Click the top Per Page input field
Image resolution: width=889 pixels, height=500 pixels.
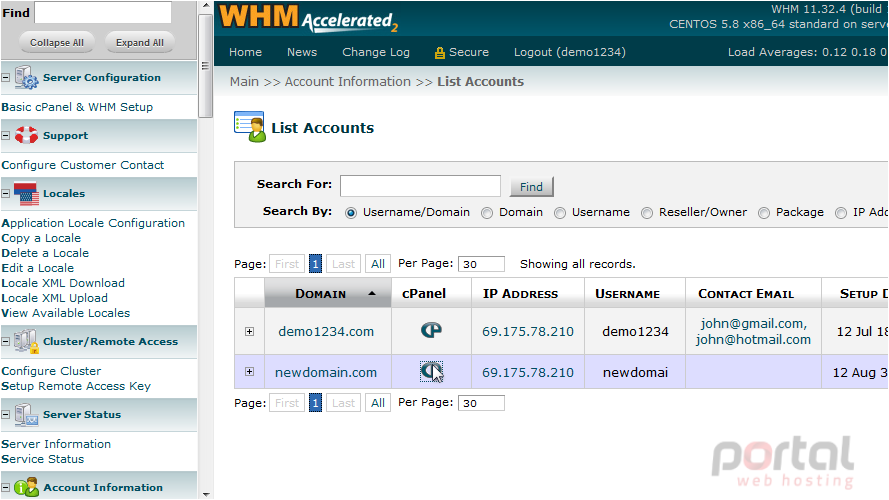tap(481, 264)
